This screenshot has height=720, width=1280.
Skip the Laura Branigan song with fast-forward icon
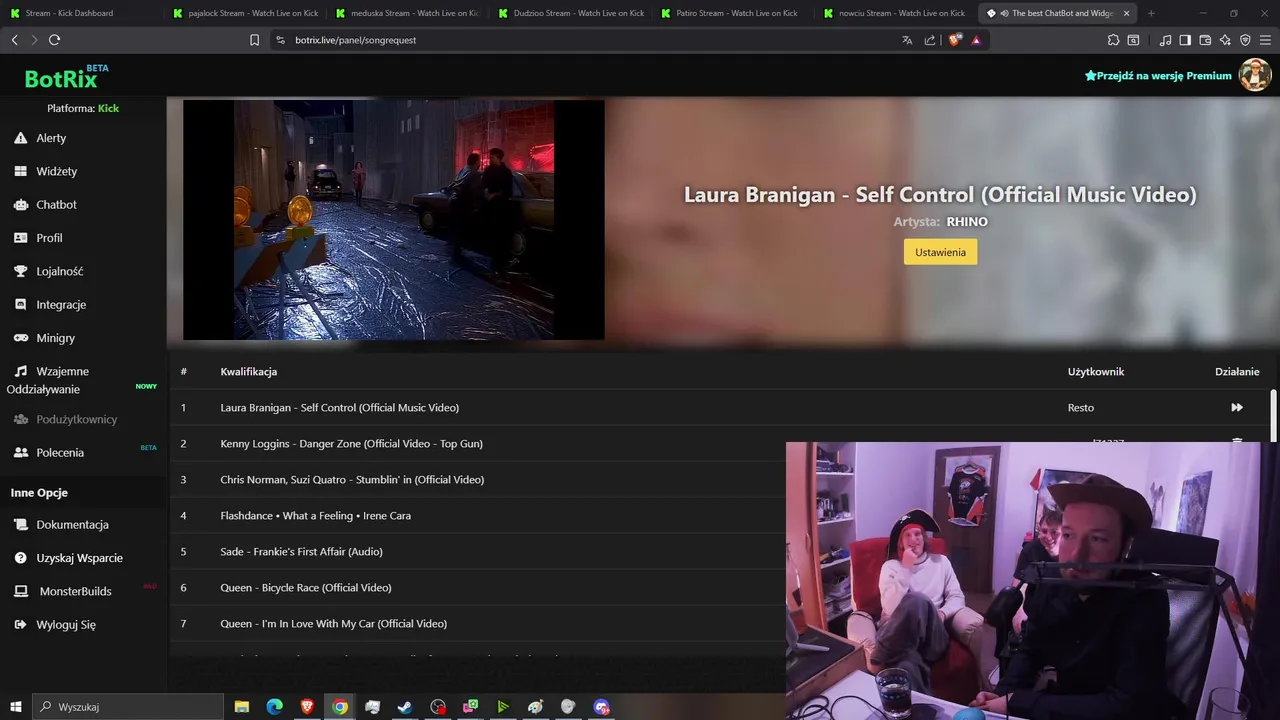click(1237, 407)
